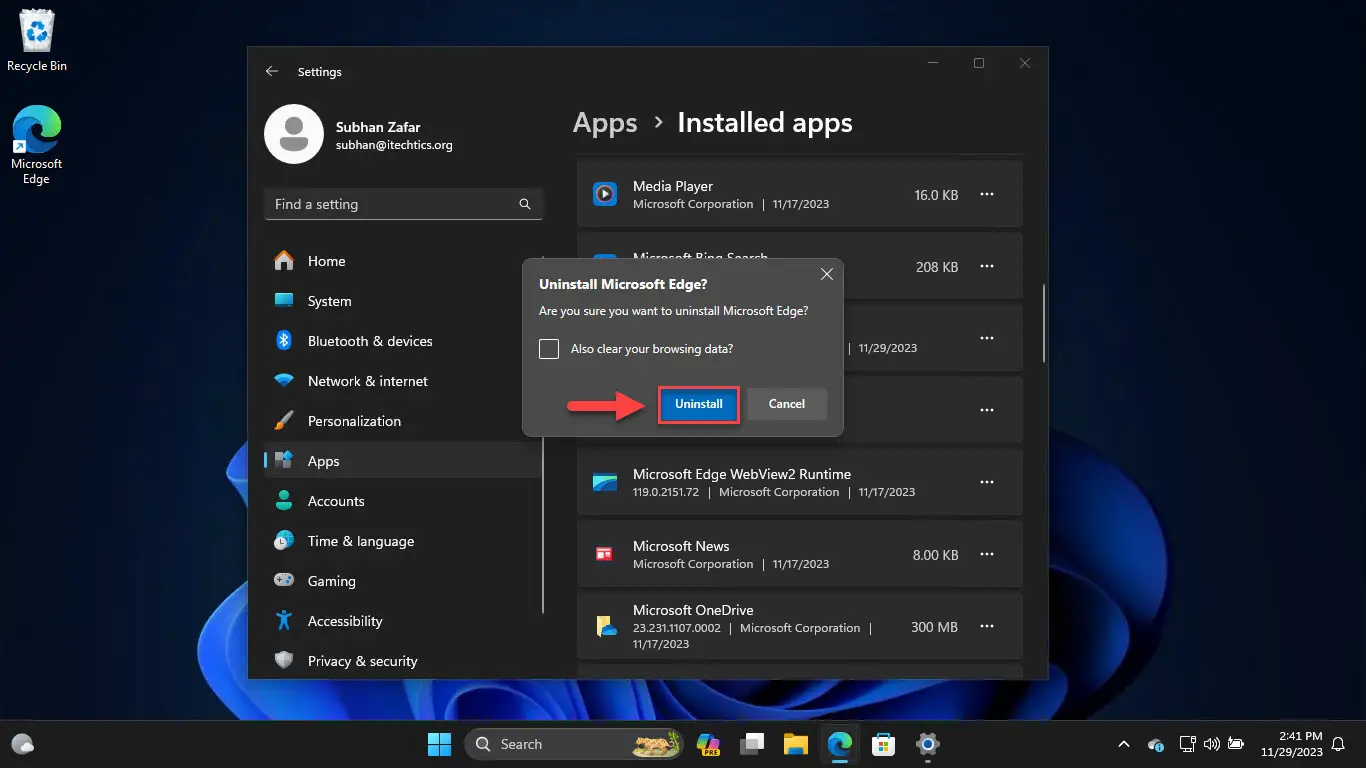Click the OneDrive tray icon
The width and height of the screenshot is (1366, 768).
click(1156, 744)
